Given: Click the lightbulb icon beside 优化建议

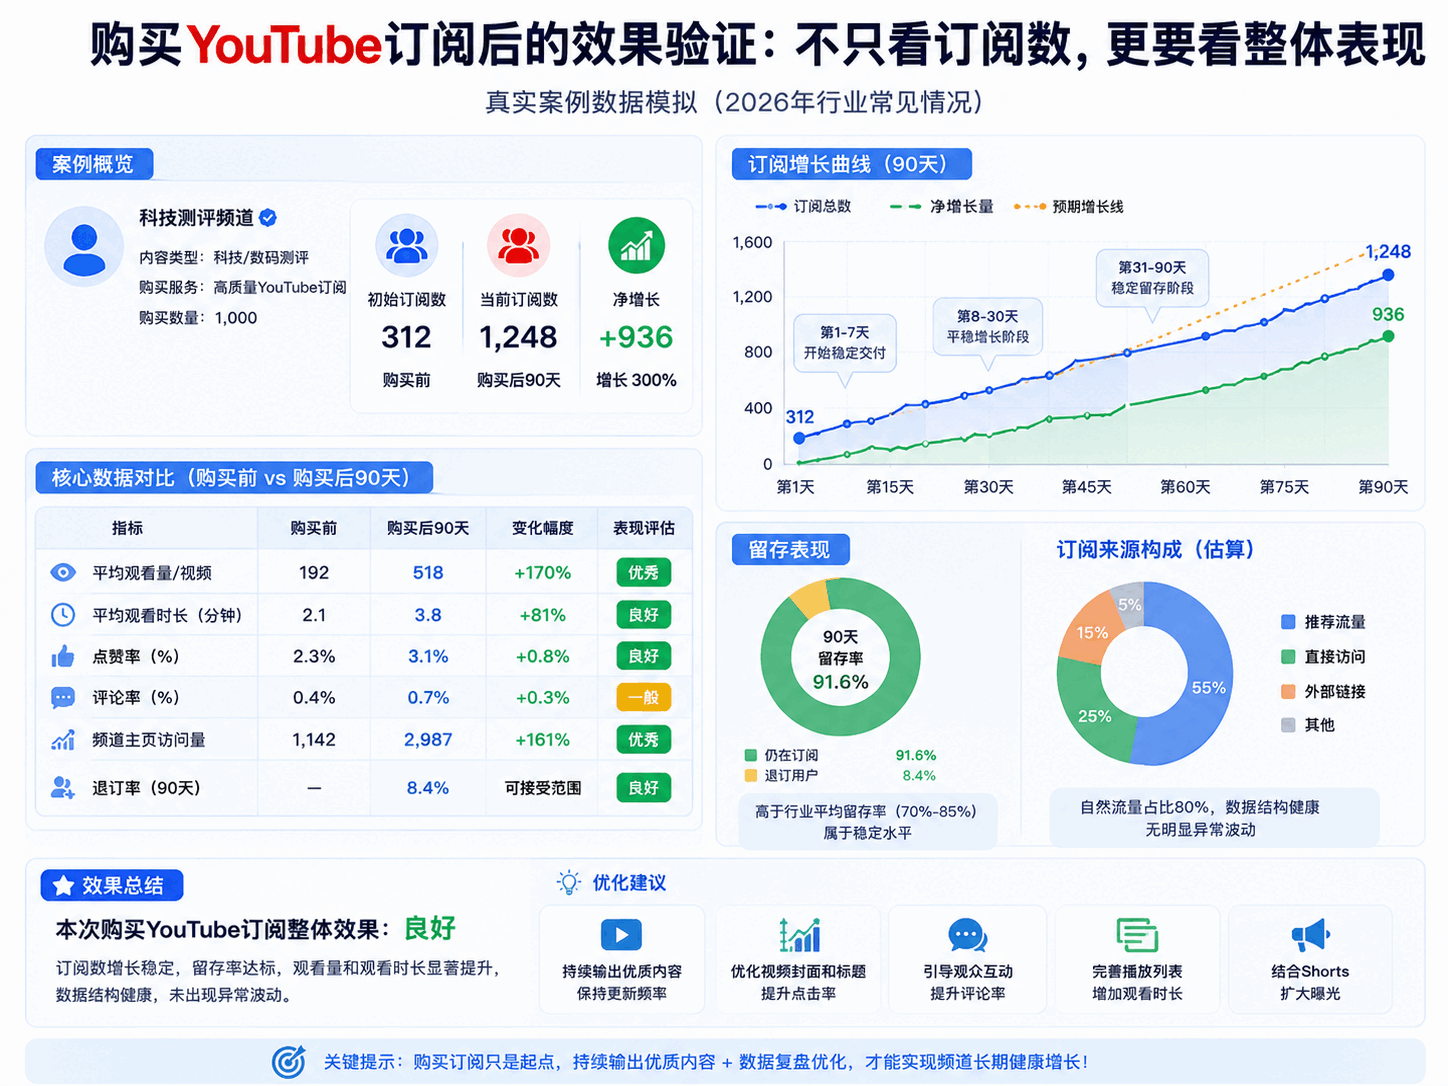Looking at the screenshot, I should pos(569,882).
